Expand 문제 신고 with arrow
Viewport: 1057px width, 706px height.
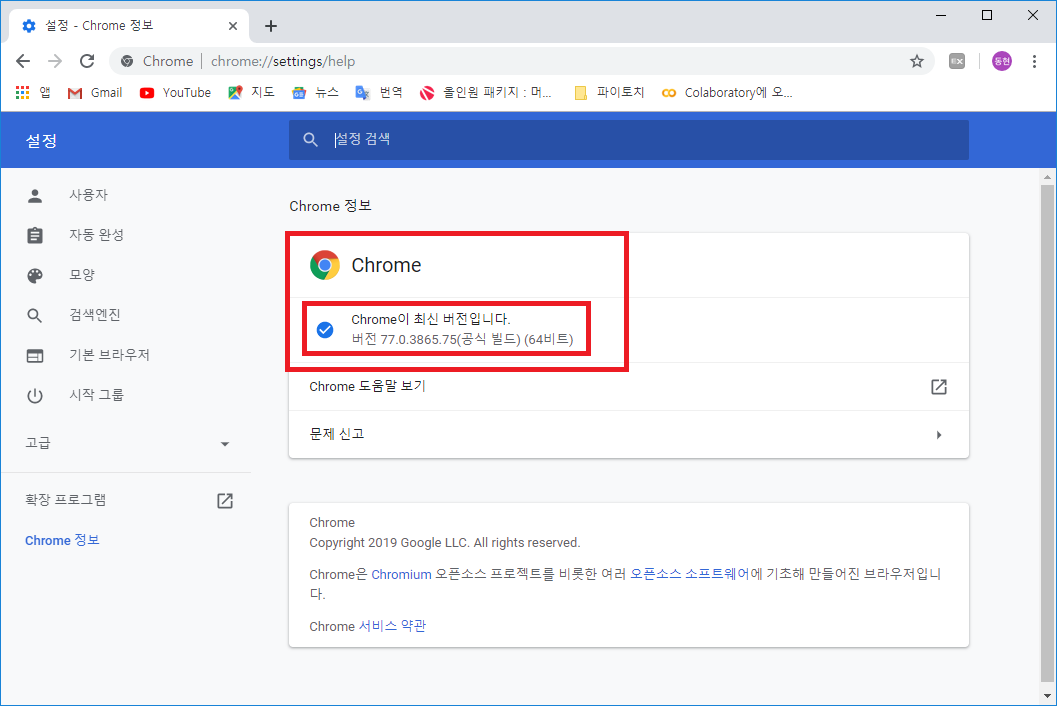(938, 435)
